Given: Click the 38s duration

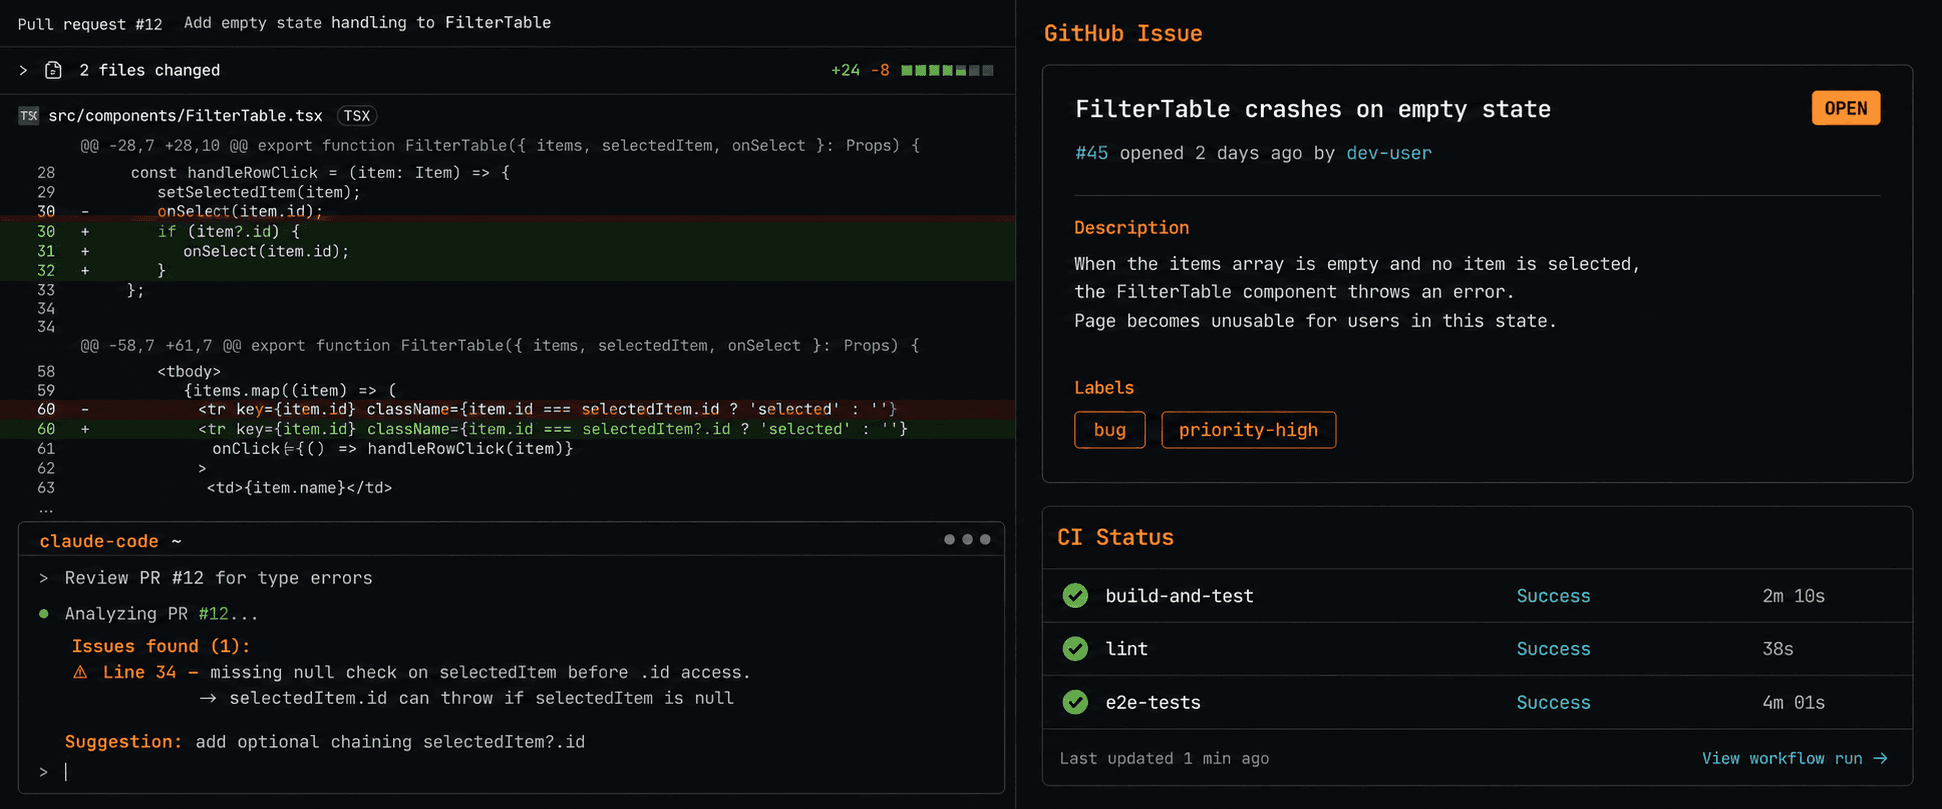Looking at the screenshot, I should point(1777,649).
